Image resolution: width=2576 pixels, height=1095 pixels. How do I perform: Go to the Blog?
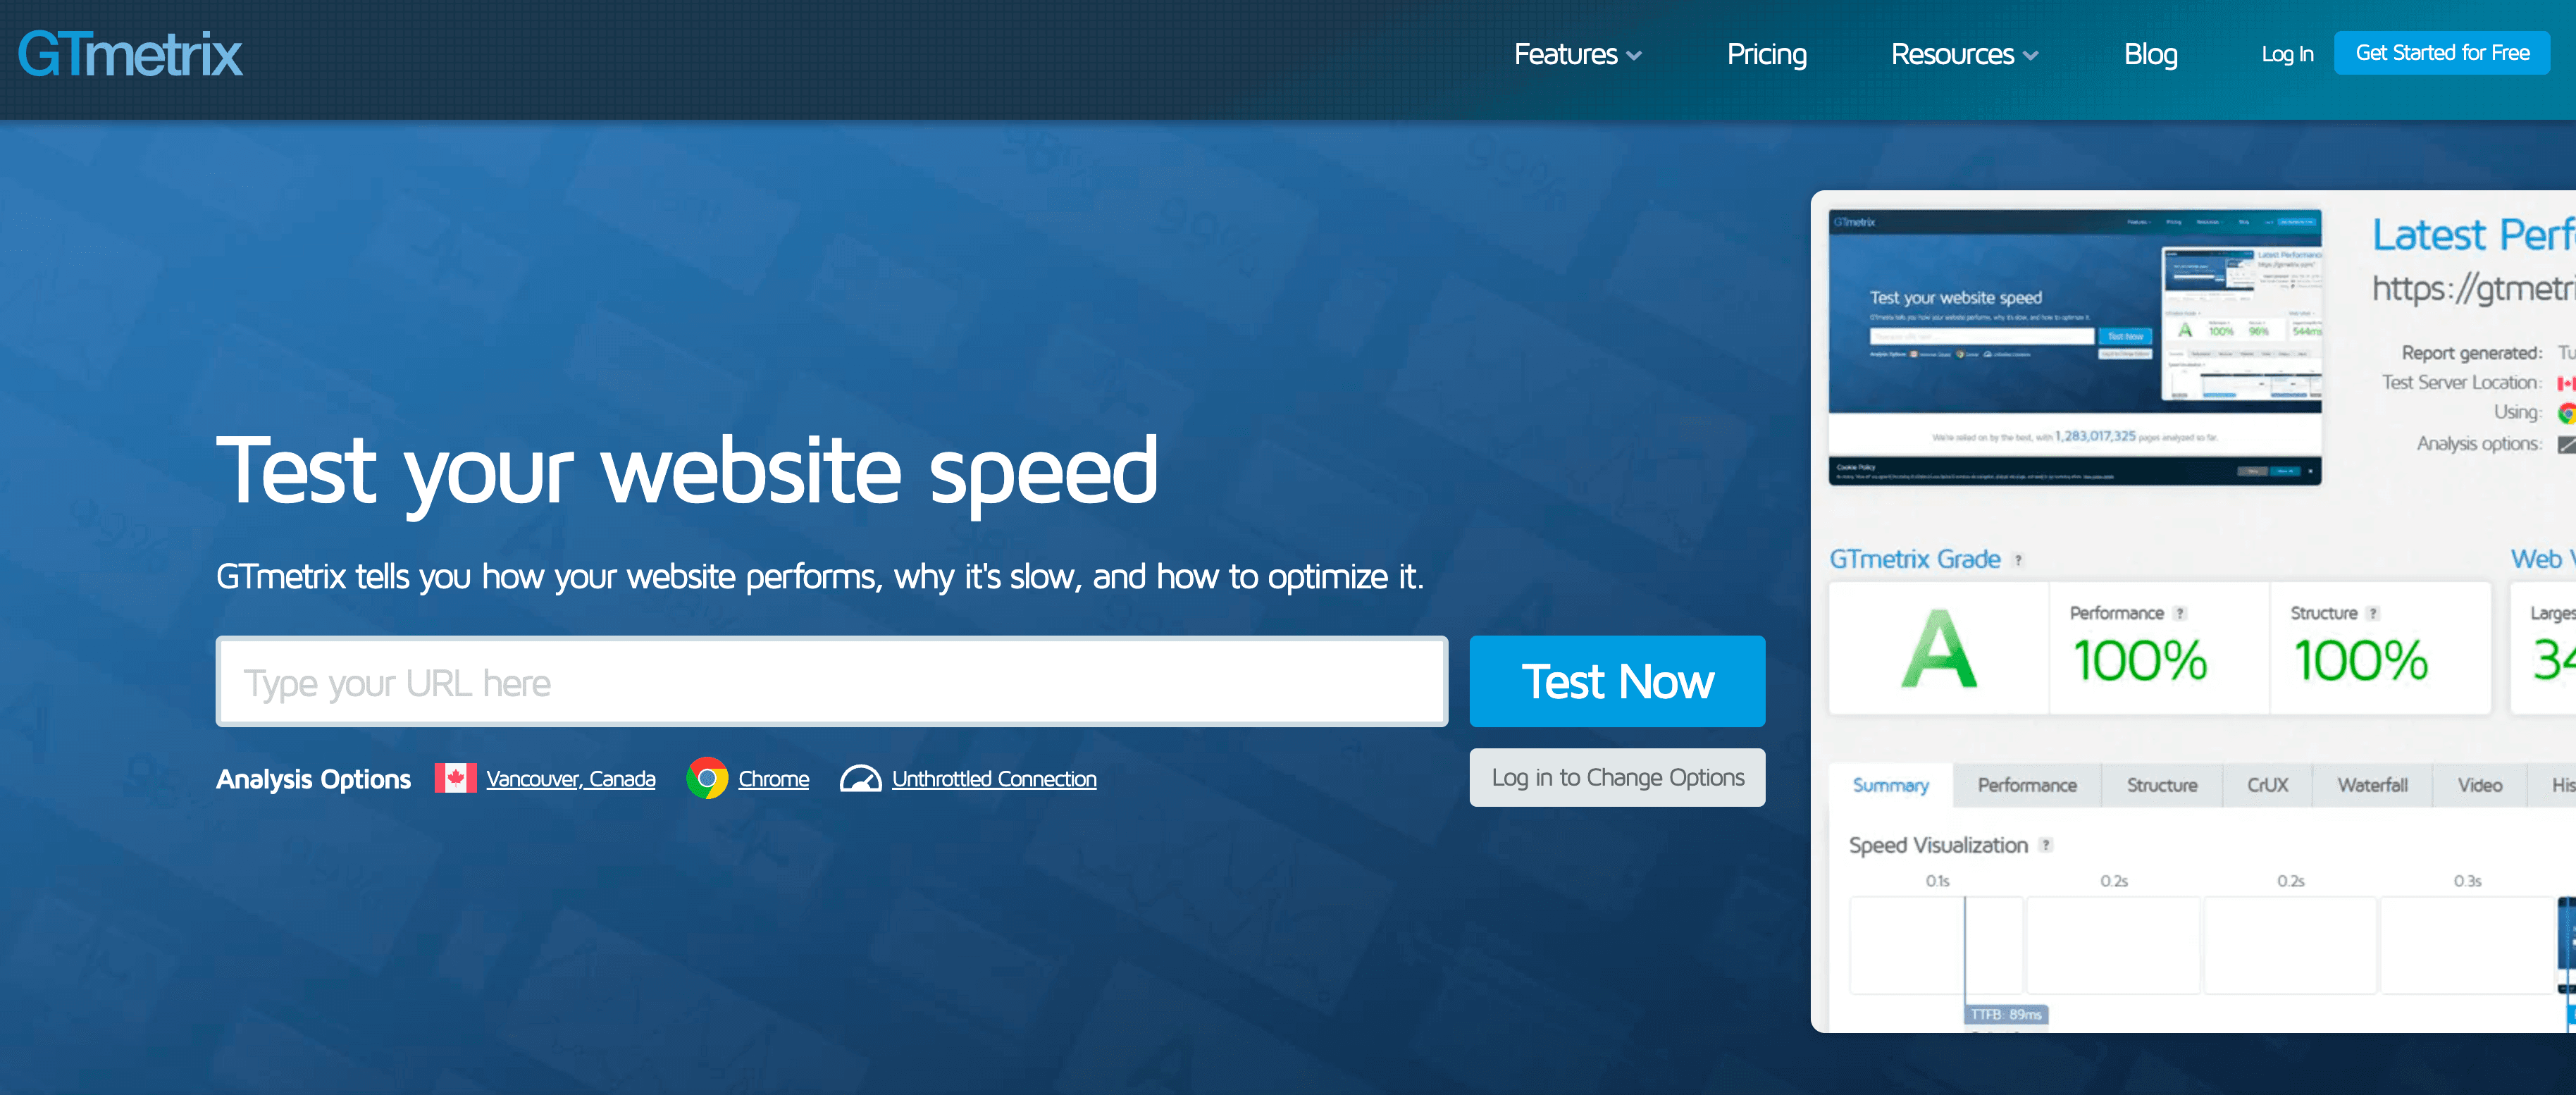pyautogui.click(x=2150, y=54)
